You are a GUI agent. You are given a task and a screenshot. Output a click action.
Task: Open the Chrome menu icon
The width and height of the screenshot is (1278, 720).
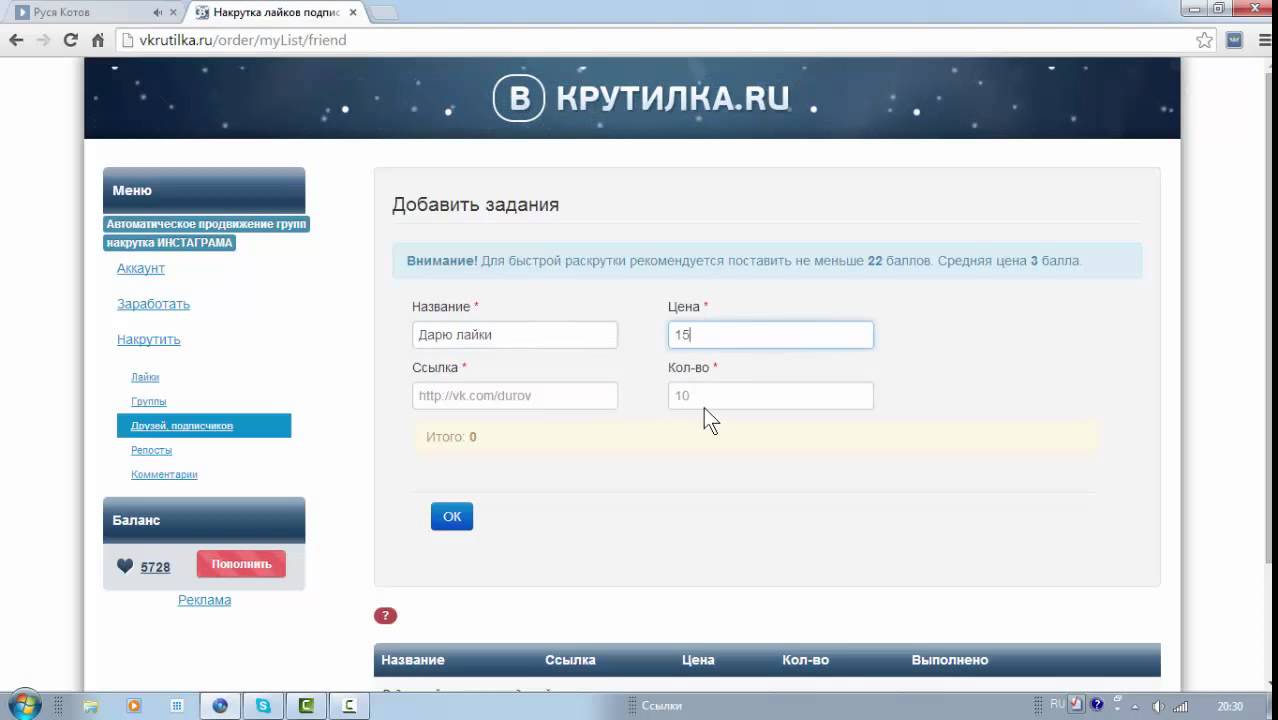(x=1263, y=40)
